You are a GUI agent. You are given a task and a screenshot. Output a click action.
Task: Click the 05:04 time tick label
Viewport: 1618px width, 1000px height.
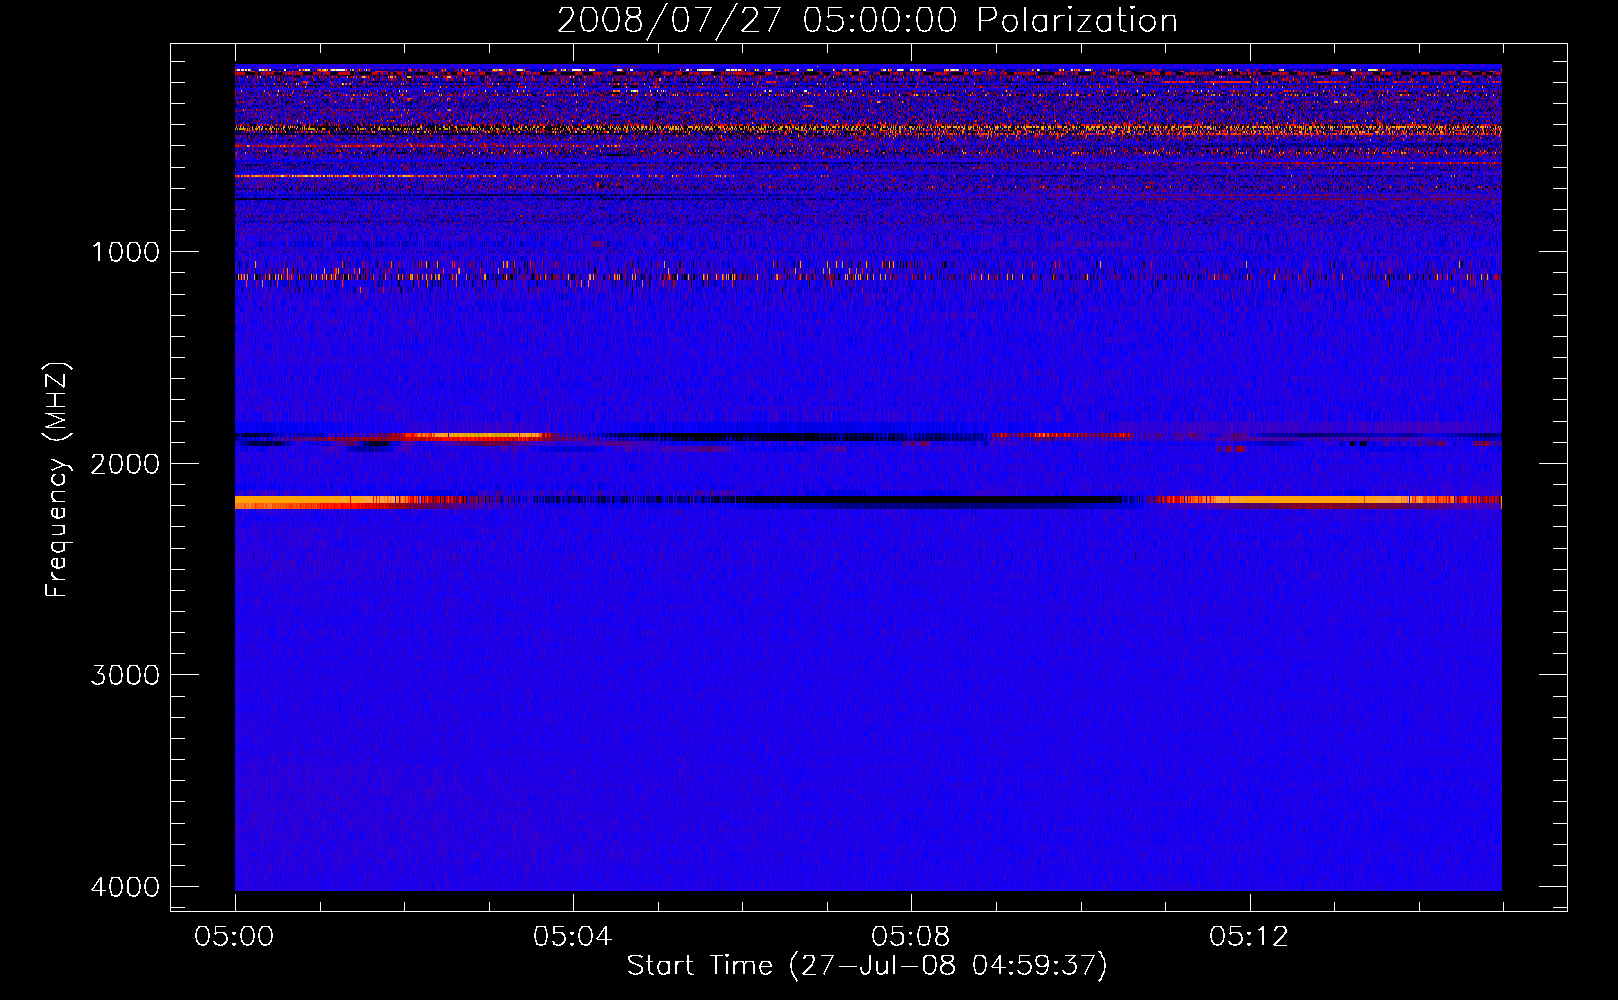pos(573,937)
